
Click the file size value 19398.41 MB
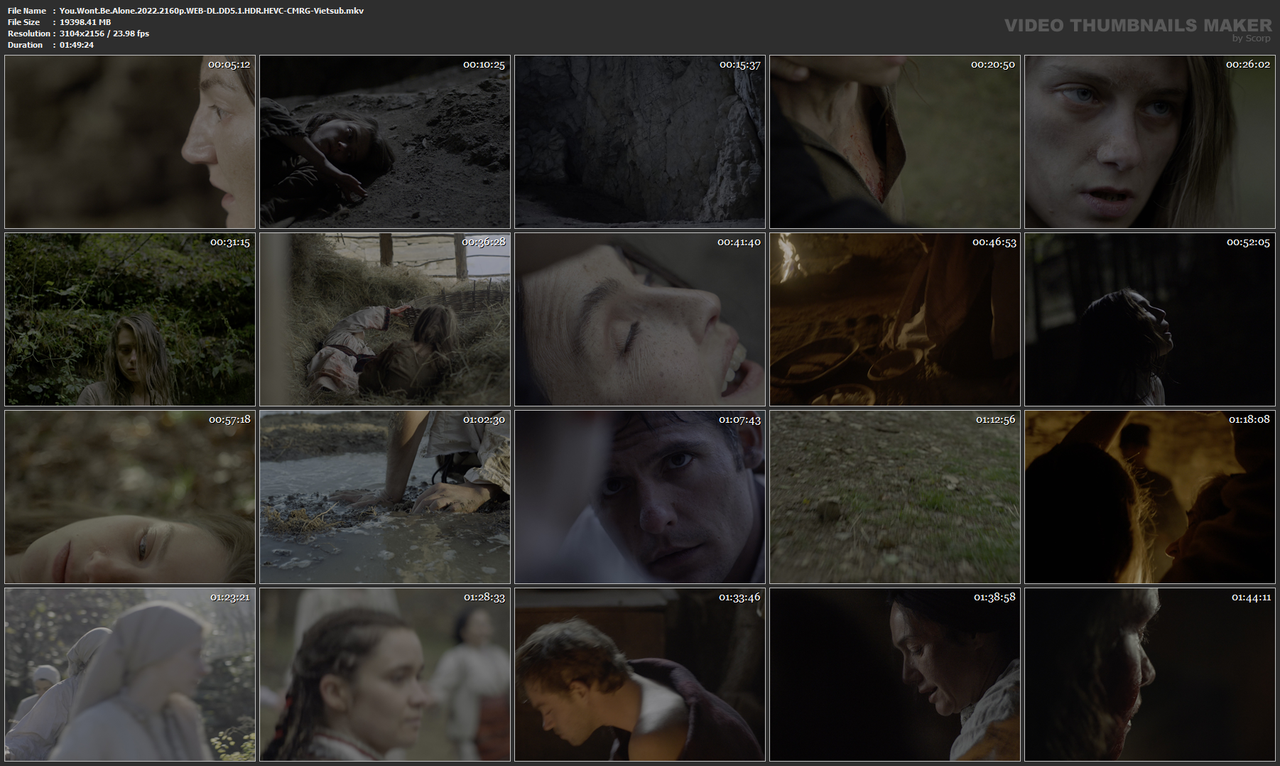[85, 22]
